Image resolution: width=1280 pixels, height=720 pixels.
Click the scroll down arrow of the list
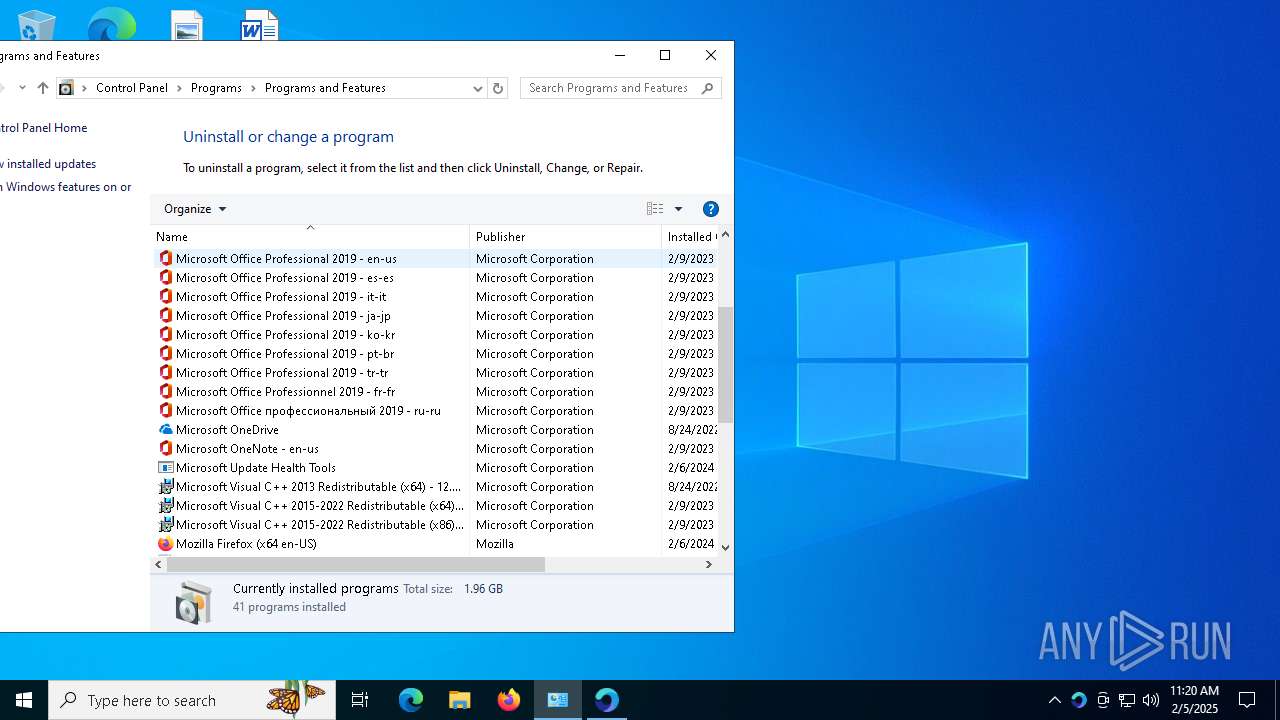[x=726, y=547]
